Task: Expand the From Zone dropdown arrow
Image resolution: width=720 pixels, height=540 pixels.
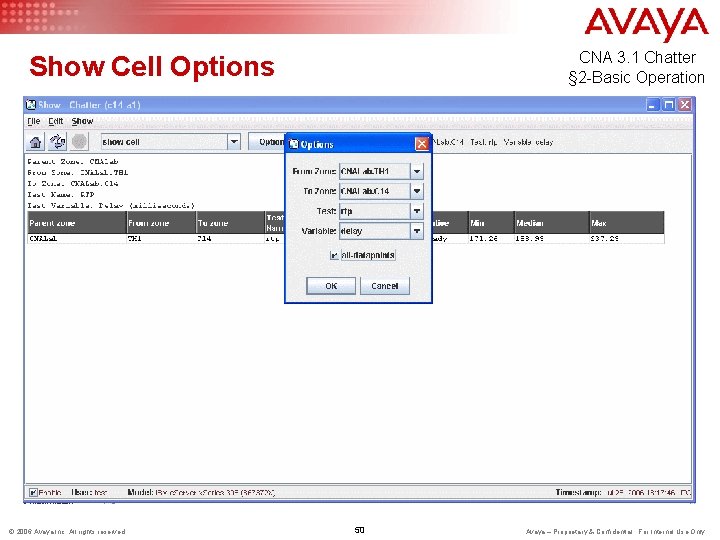Action: coord(416,171)
